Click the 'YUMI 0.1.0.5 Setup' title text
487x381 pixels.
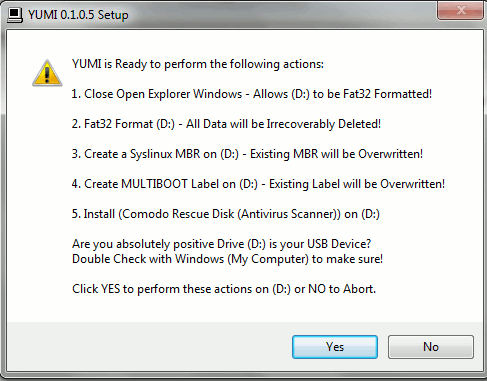point(78,15)
